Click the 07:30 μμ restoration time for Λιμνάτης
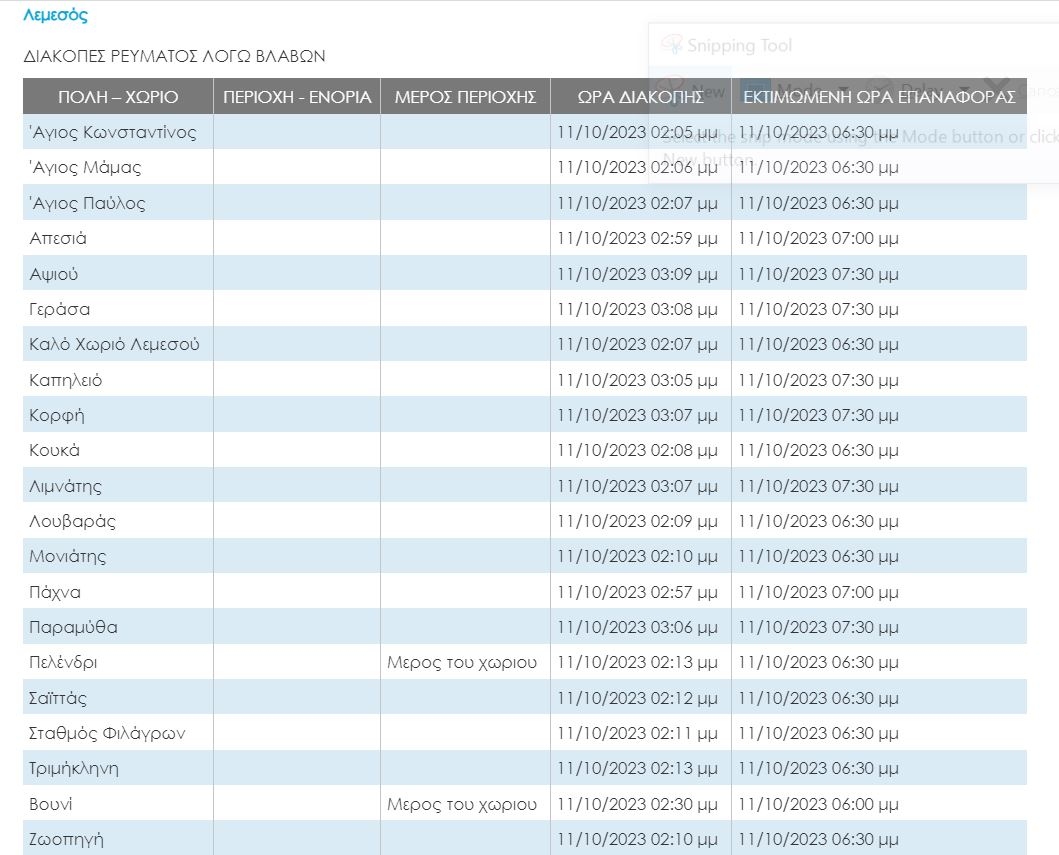 pos(818,486)
